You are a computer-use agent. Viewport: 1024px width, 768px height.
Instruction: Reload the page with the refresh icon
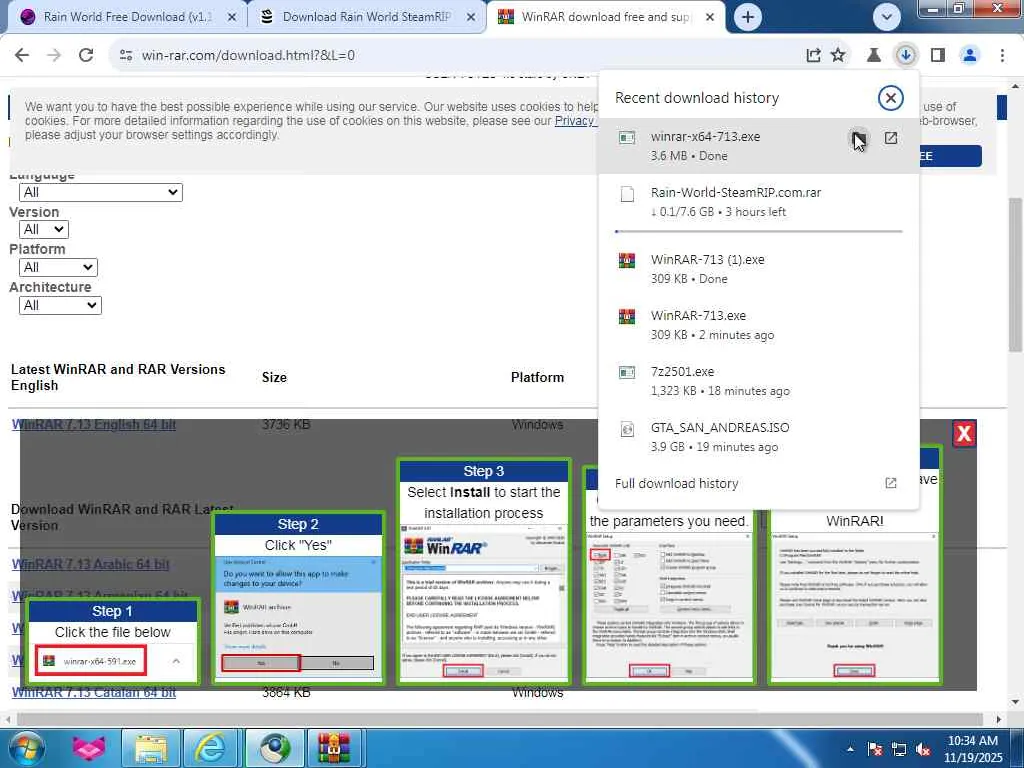86,55
